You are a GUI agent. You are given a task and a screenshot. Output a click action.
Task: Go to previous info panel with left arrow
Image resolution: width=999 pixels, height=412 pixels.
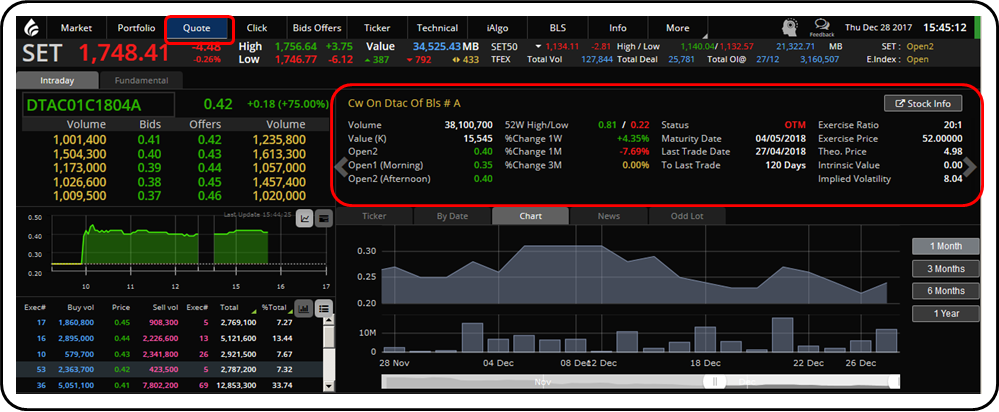click(x=342, y=166)
